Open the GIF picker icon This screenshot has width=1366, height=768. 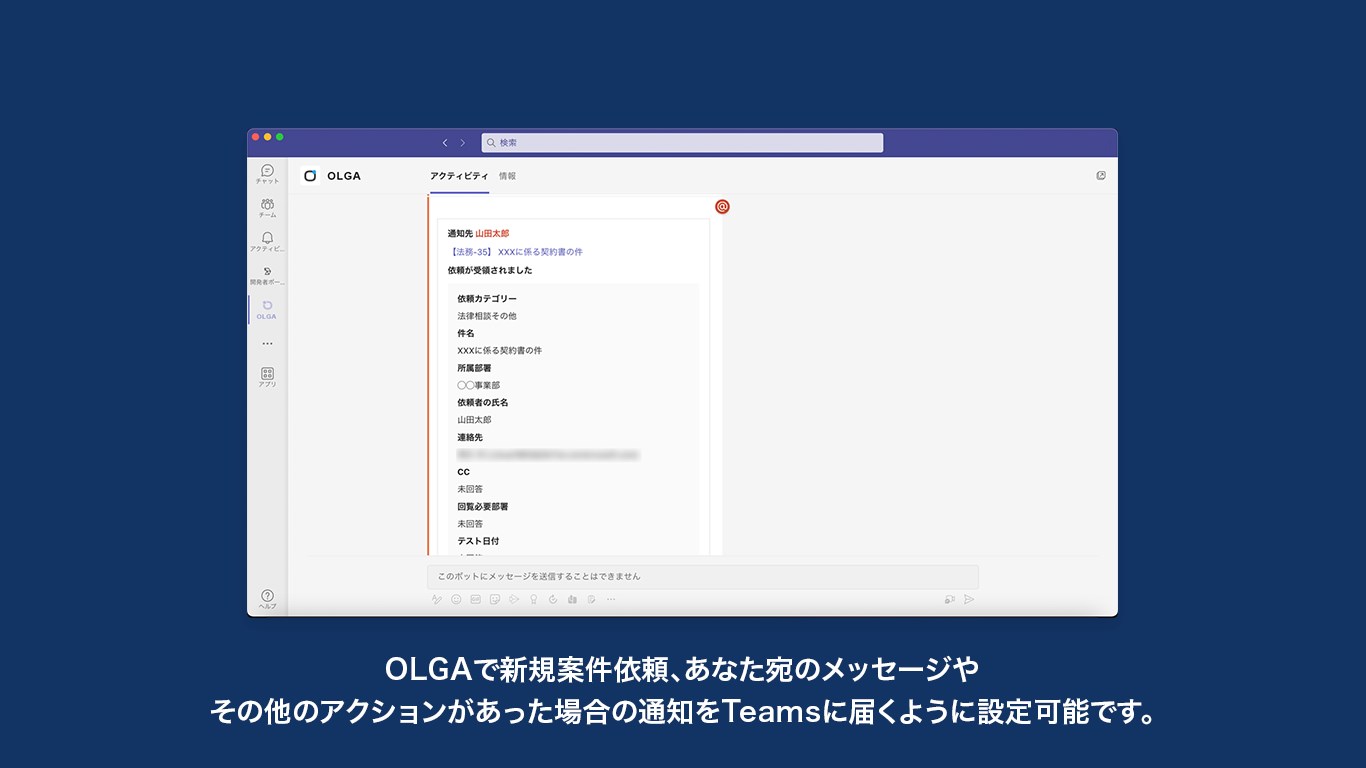pos(476,600)
